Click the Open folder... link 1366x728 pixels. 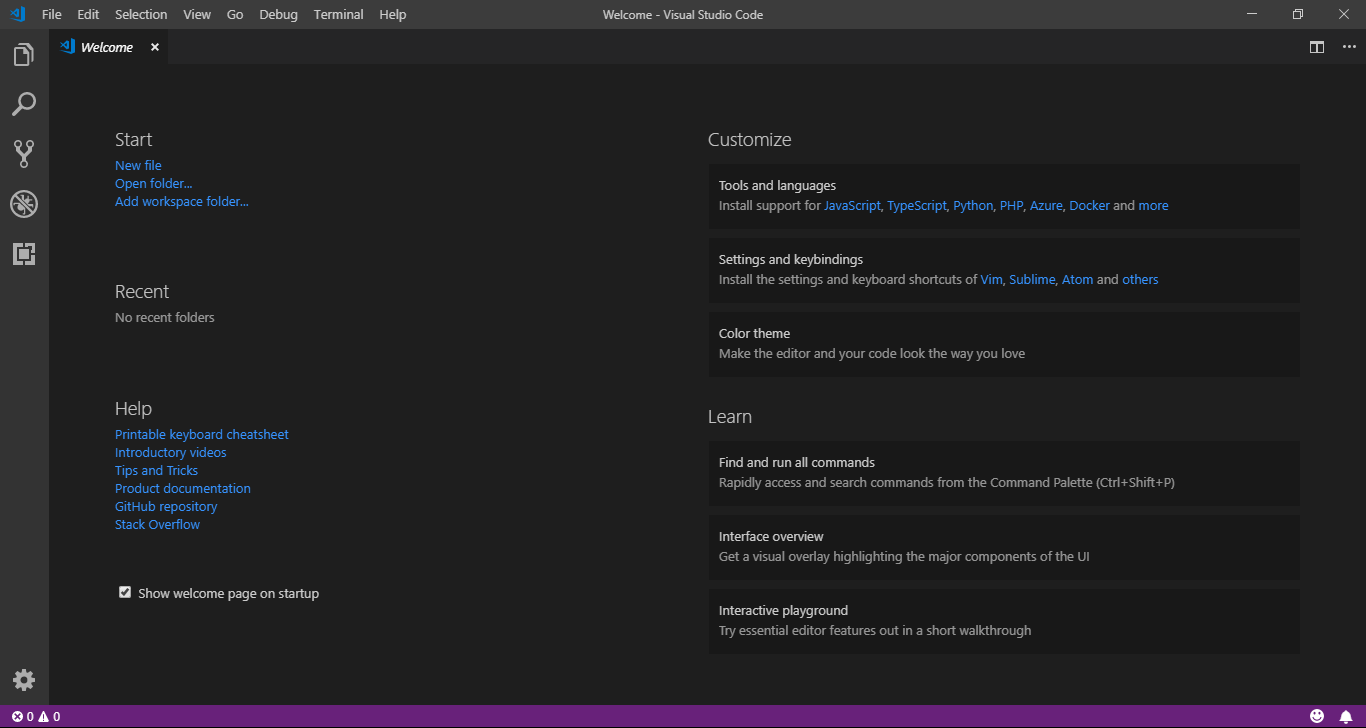pos(153,184)
